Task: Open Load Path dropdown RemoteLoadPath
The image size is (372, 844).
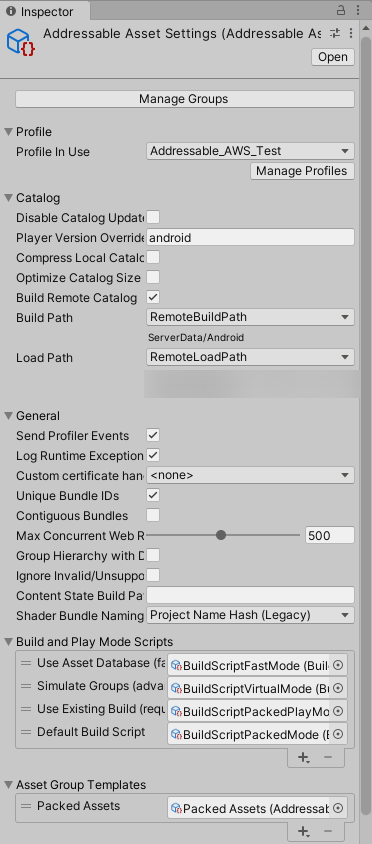Action: coord(250,357)
